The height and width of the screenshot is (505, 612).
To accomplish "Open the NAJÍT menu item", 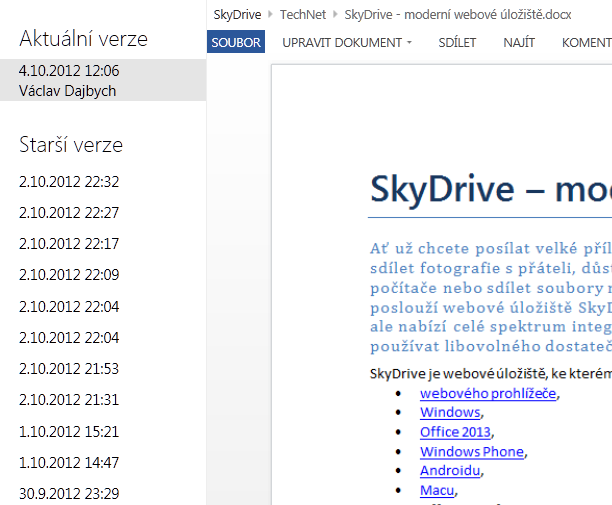I will click(x=519, y=42).
